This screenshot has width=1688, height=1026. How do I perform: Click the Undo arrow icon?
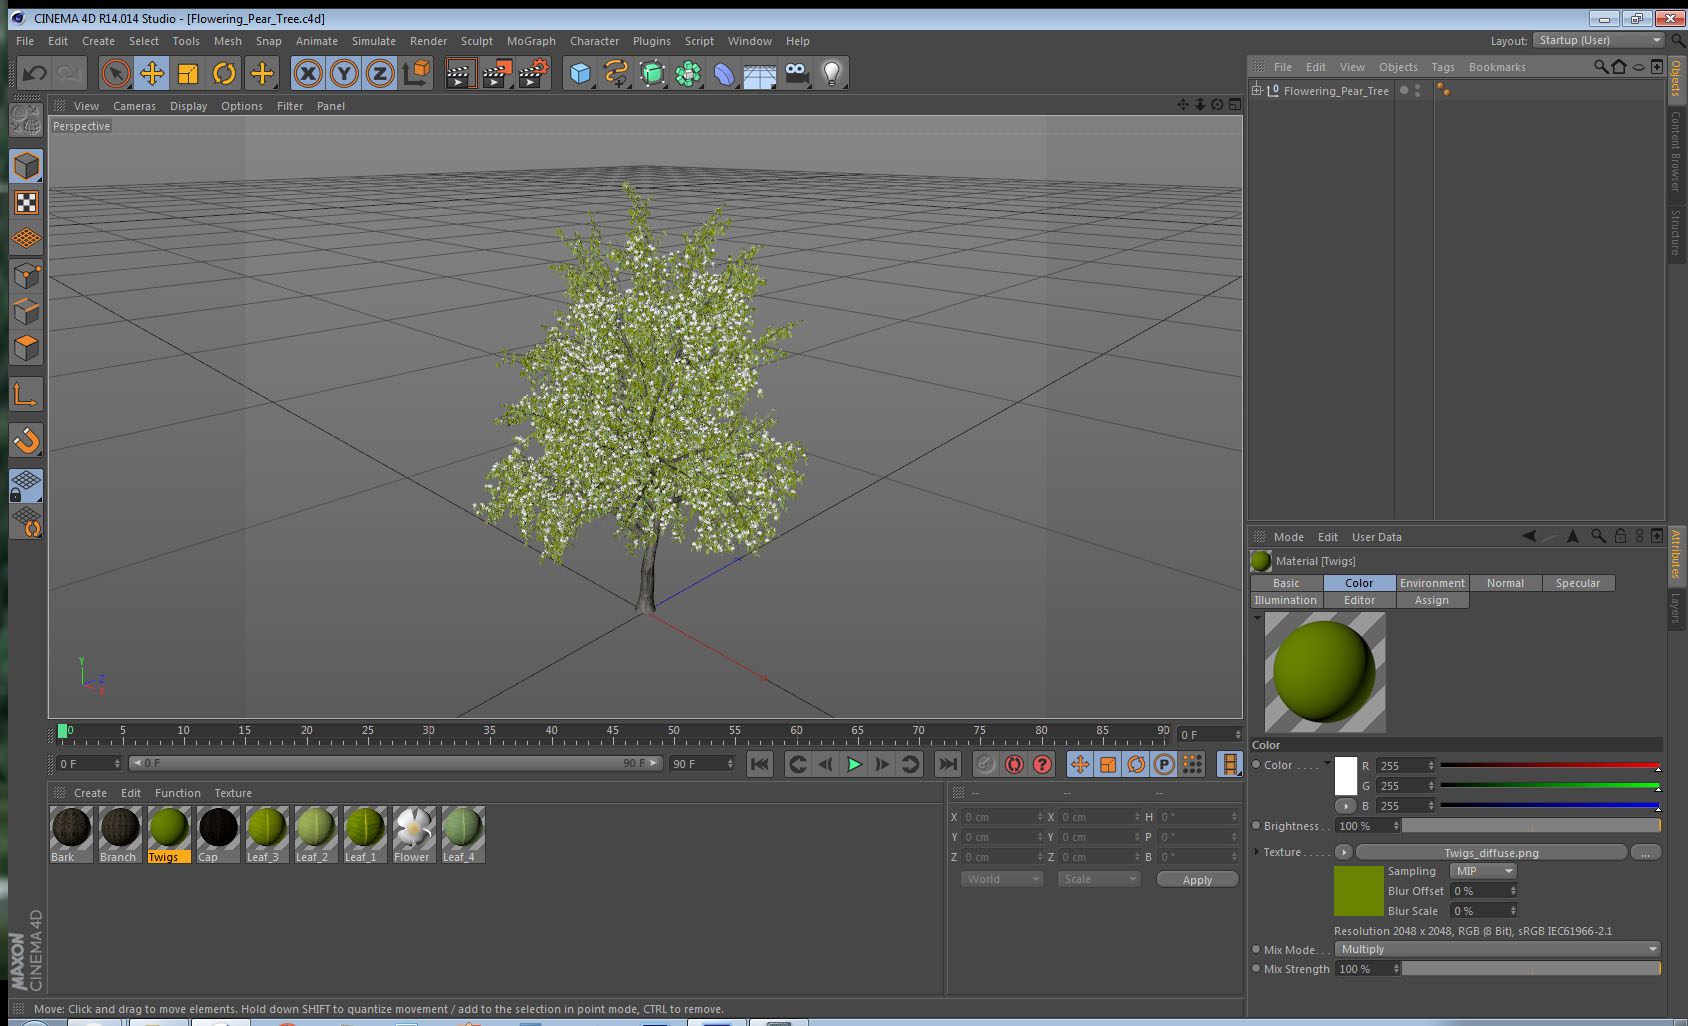point(34,73)
